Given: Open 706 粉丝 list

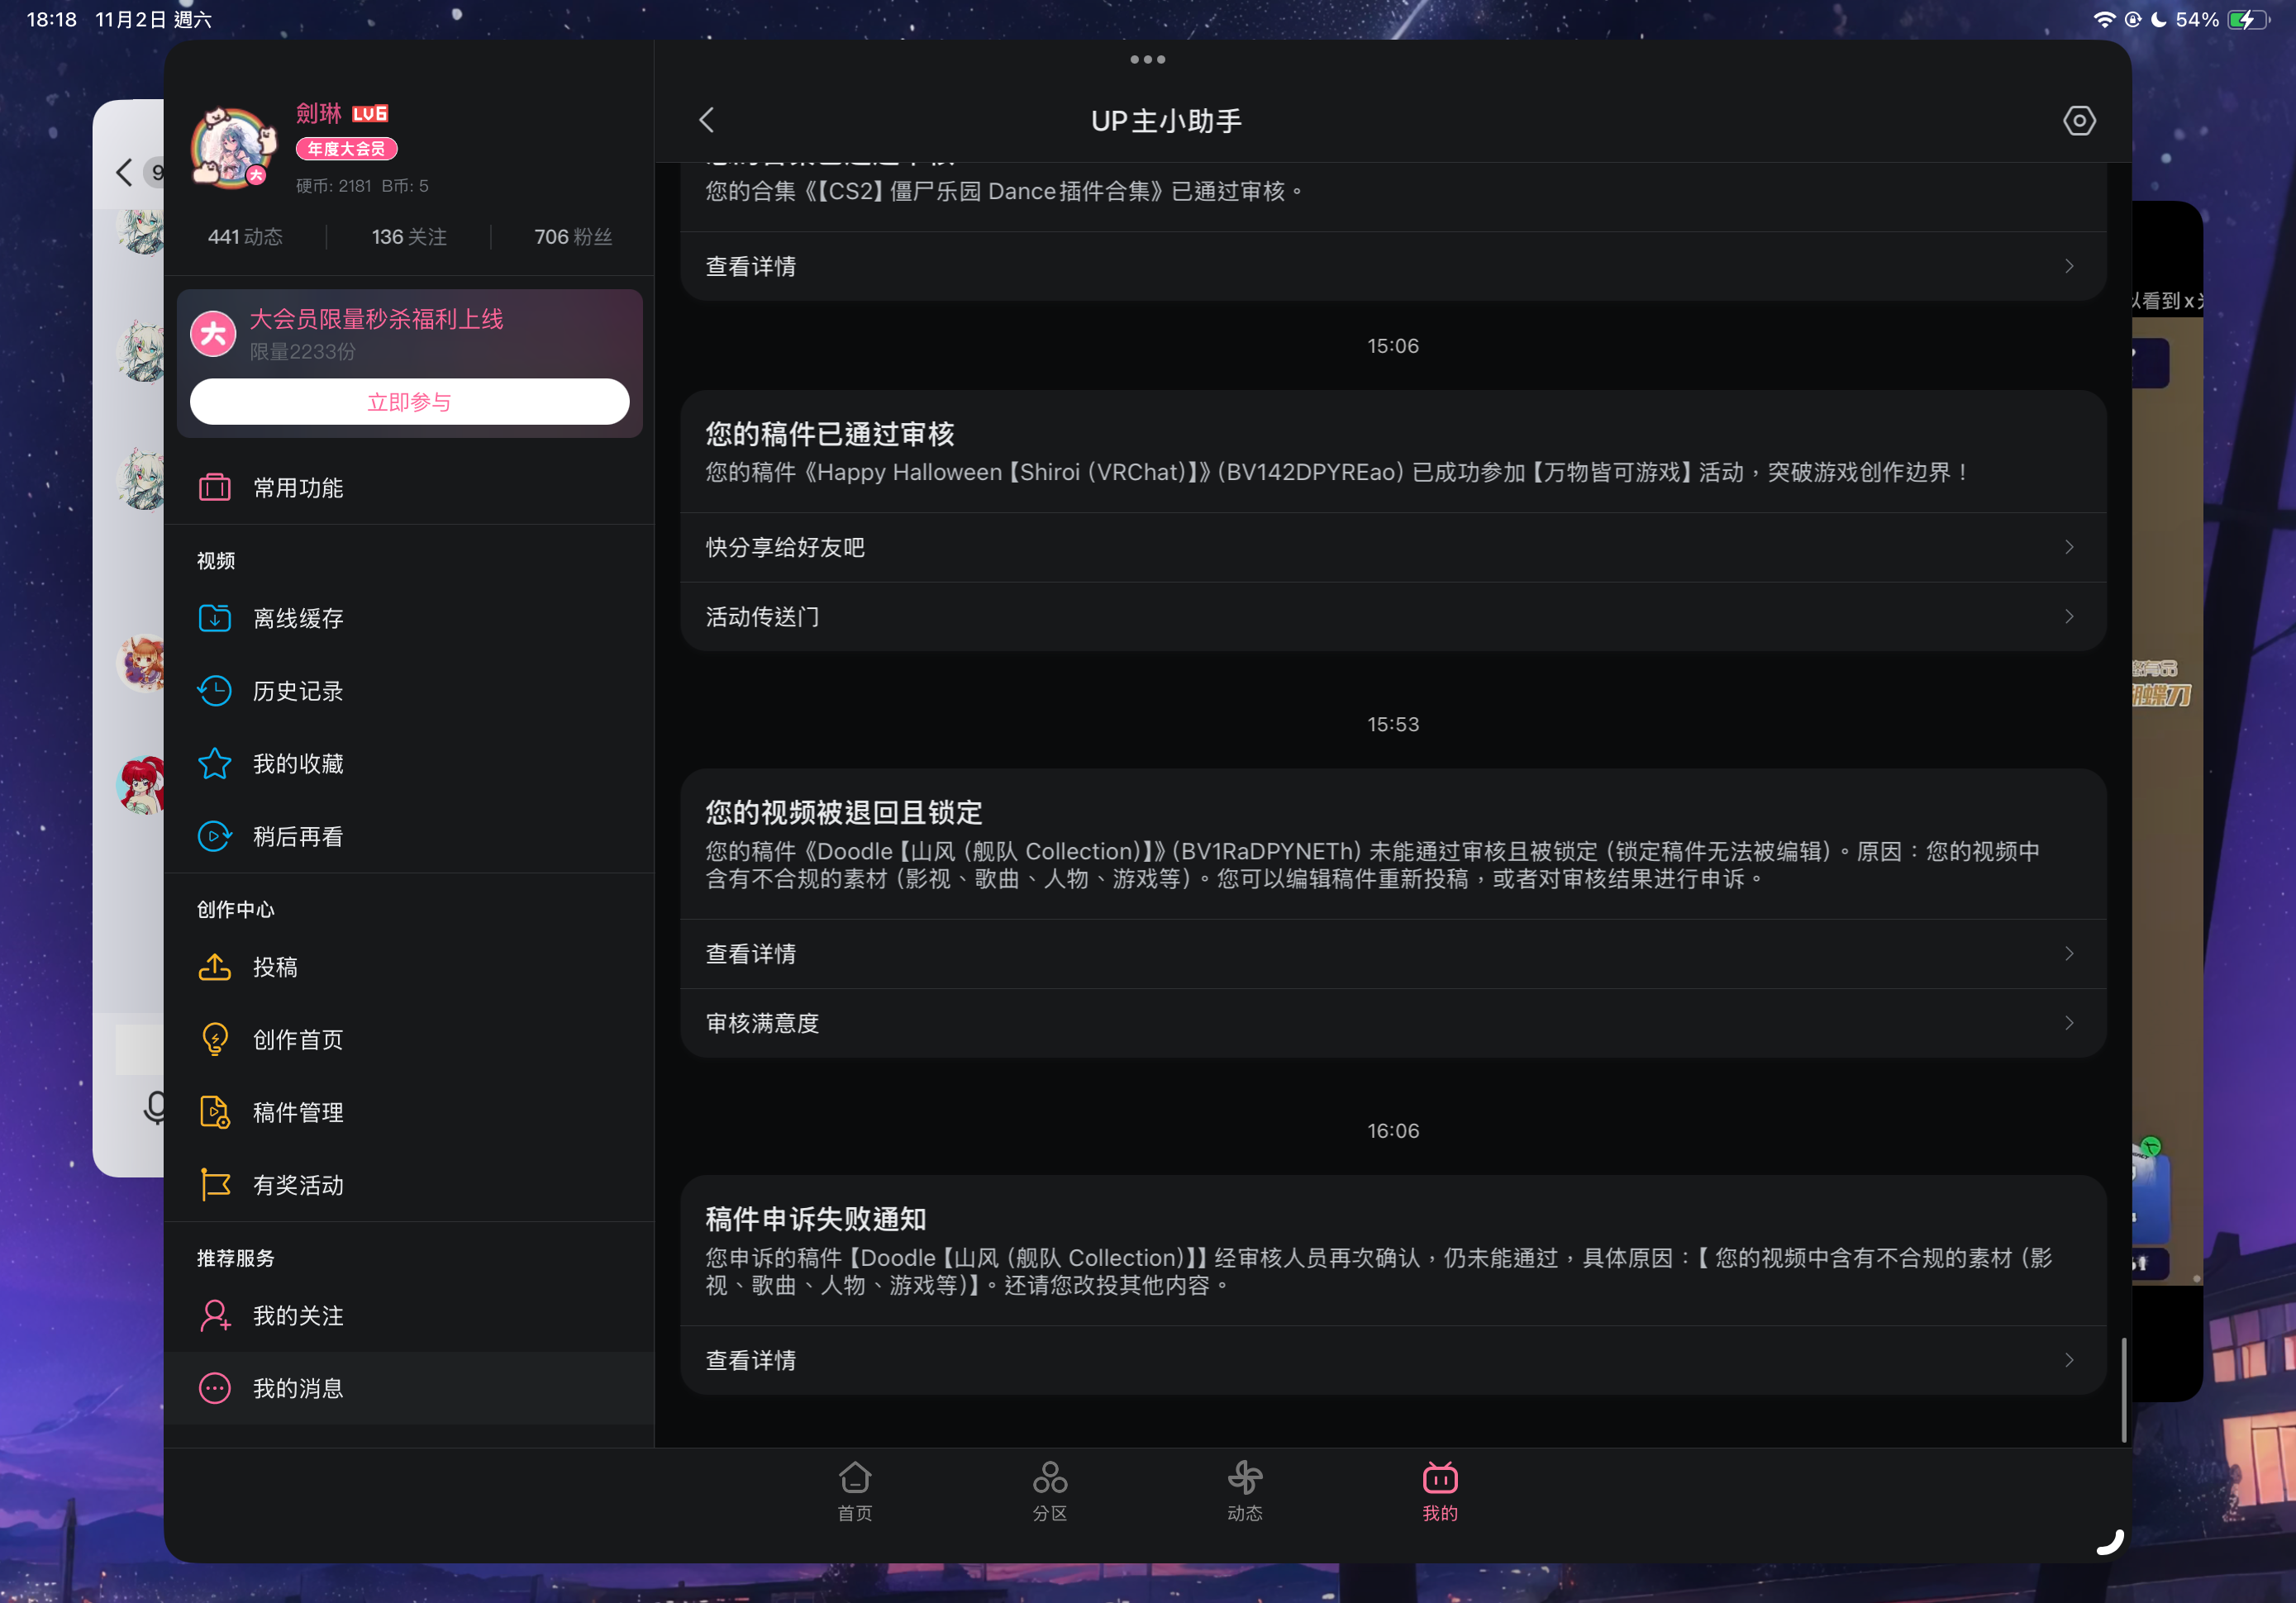Looking at the screenshot, I should tap(573, 237).
